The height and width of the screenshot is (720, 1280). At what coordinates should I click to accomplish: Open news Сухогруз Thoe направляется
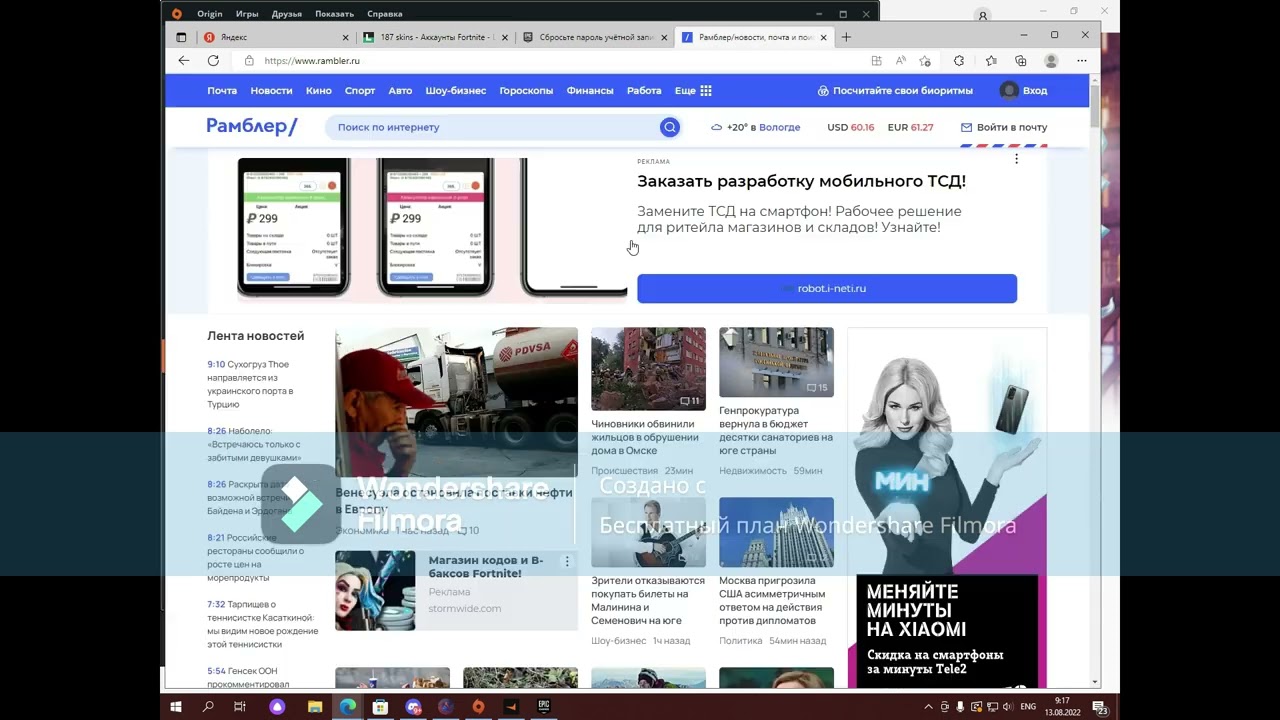click(250, 384)
